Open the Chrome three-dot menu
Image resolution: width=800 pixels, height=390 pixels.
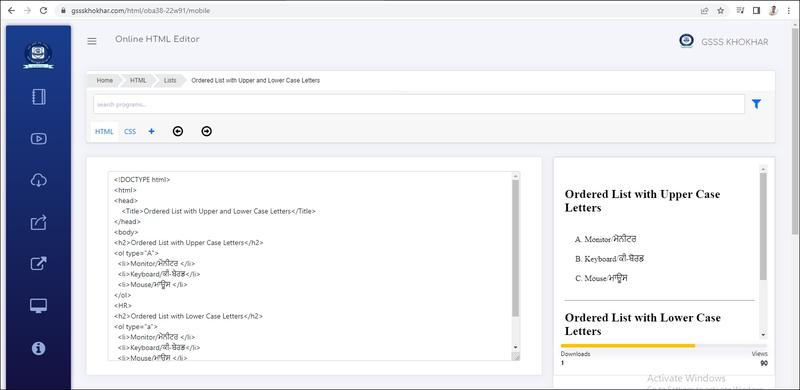[x=790, y=10]
